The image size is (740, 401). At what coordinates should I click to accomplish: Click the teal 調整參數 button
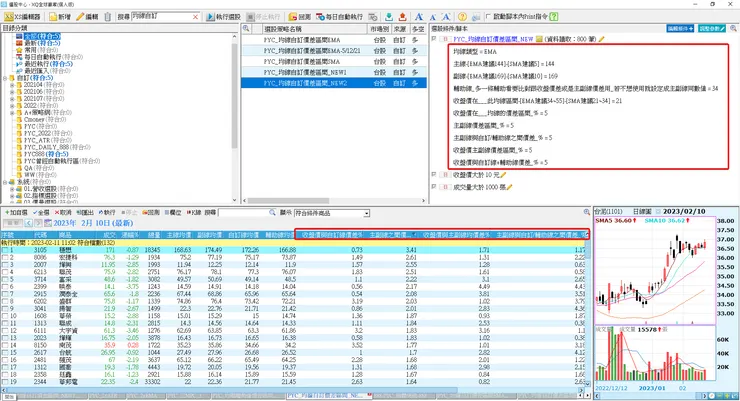coord(712,29)
